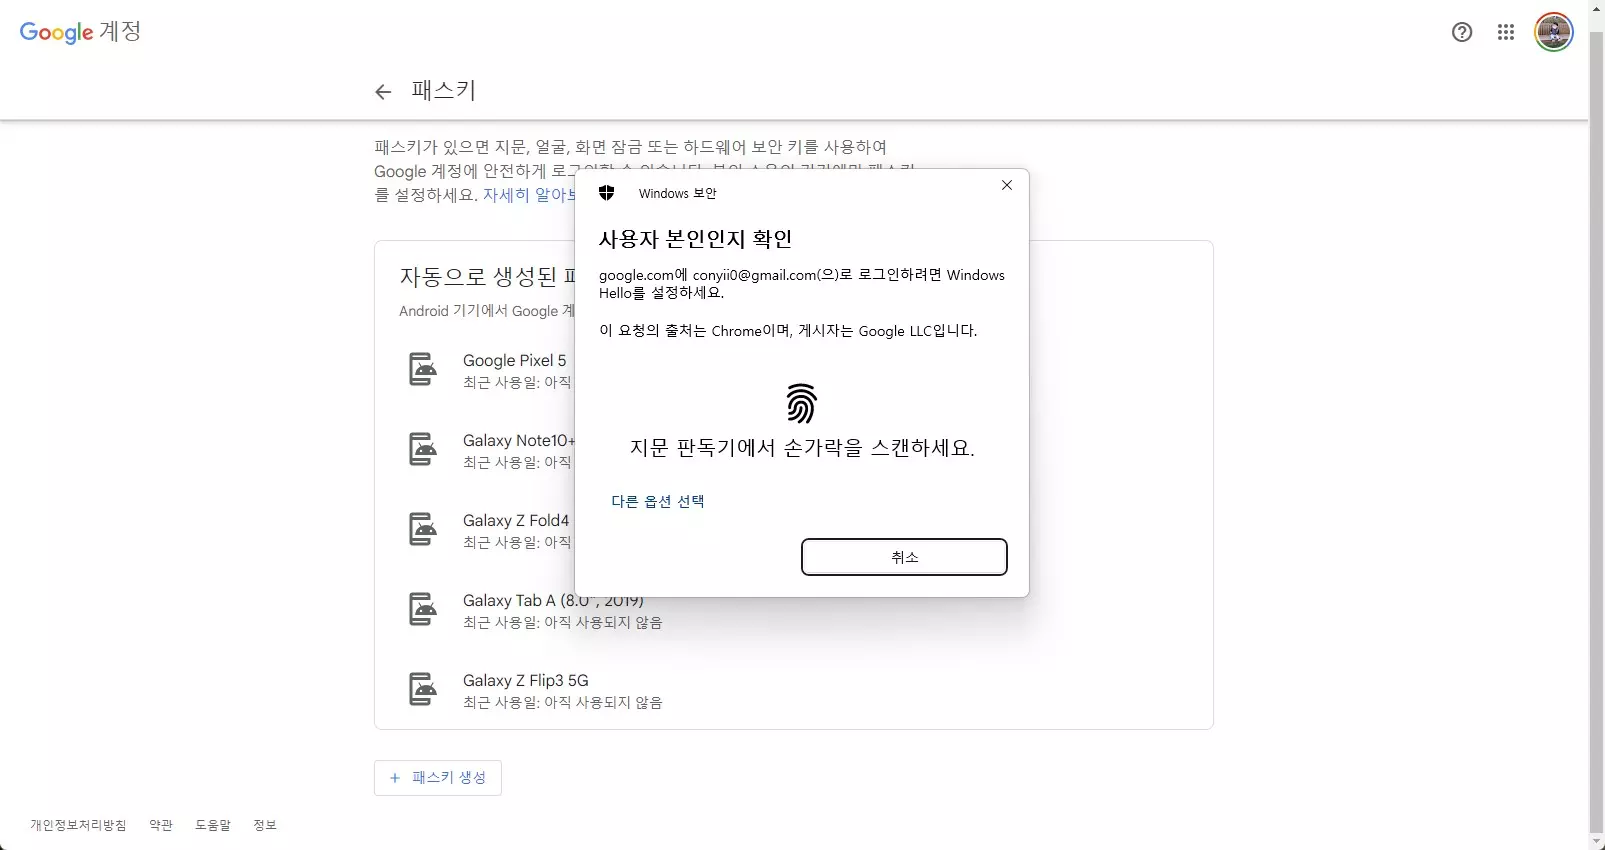Click the Galaxy Z Flip3 5G device icon
Viewport: 1605px width, 850px height.
coord(423,689)
